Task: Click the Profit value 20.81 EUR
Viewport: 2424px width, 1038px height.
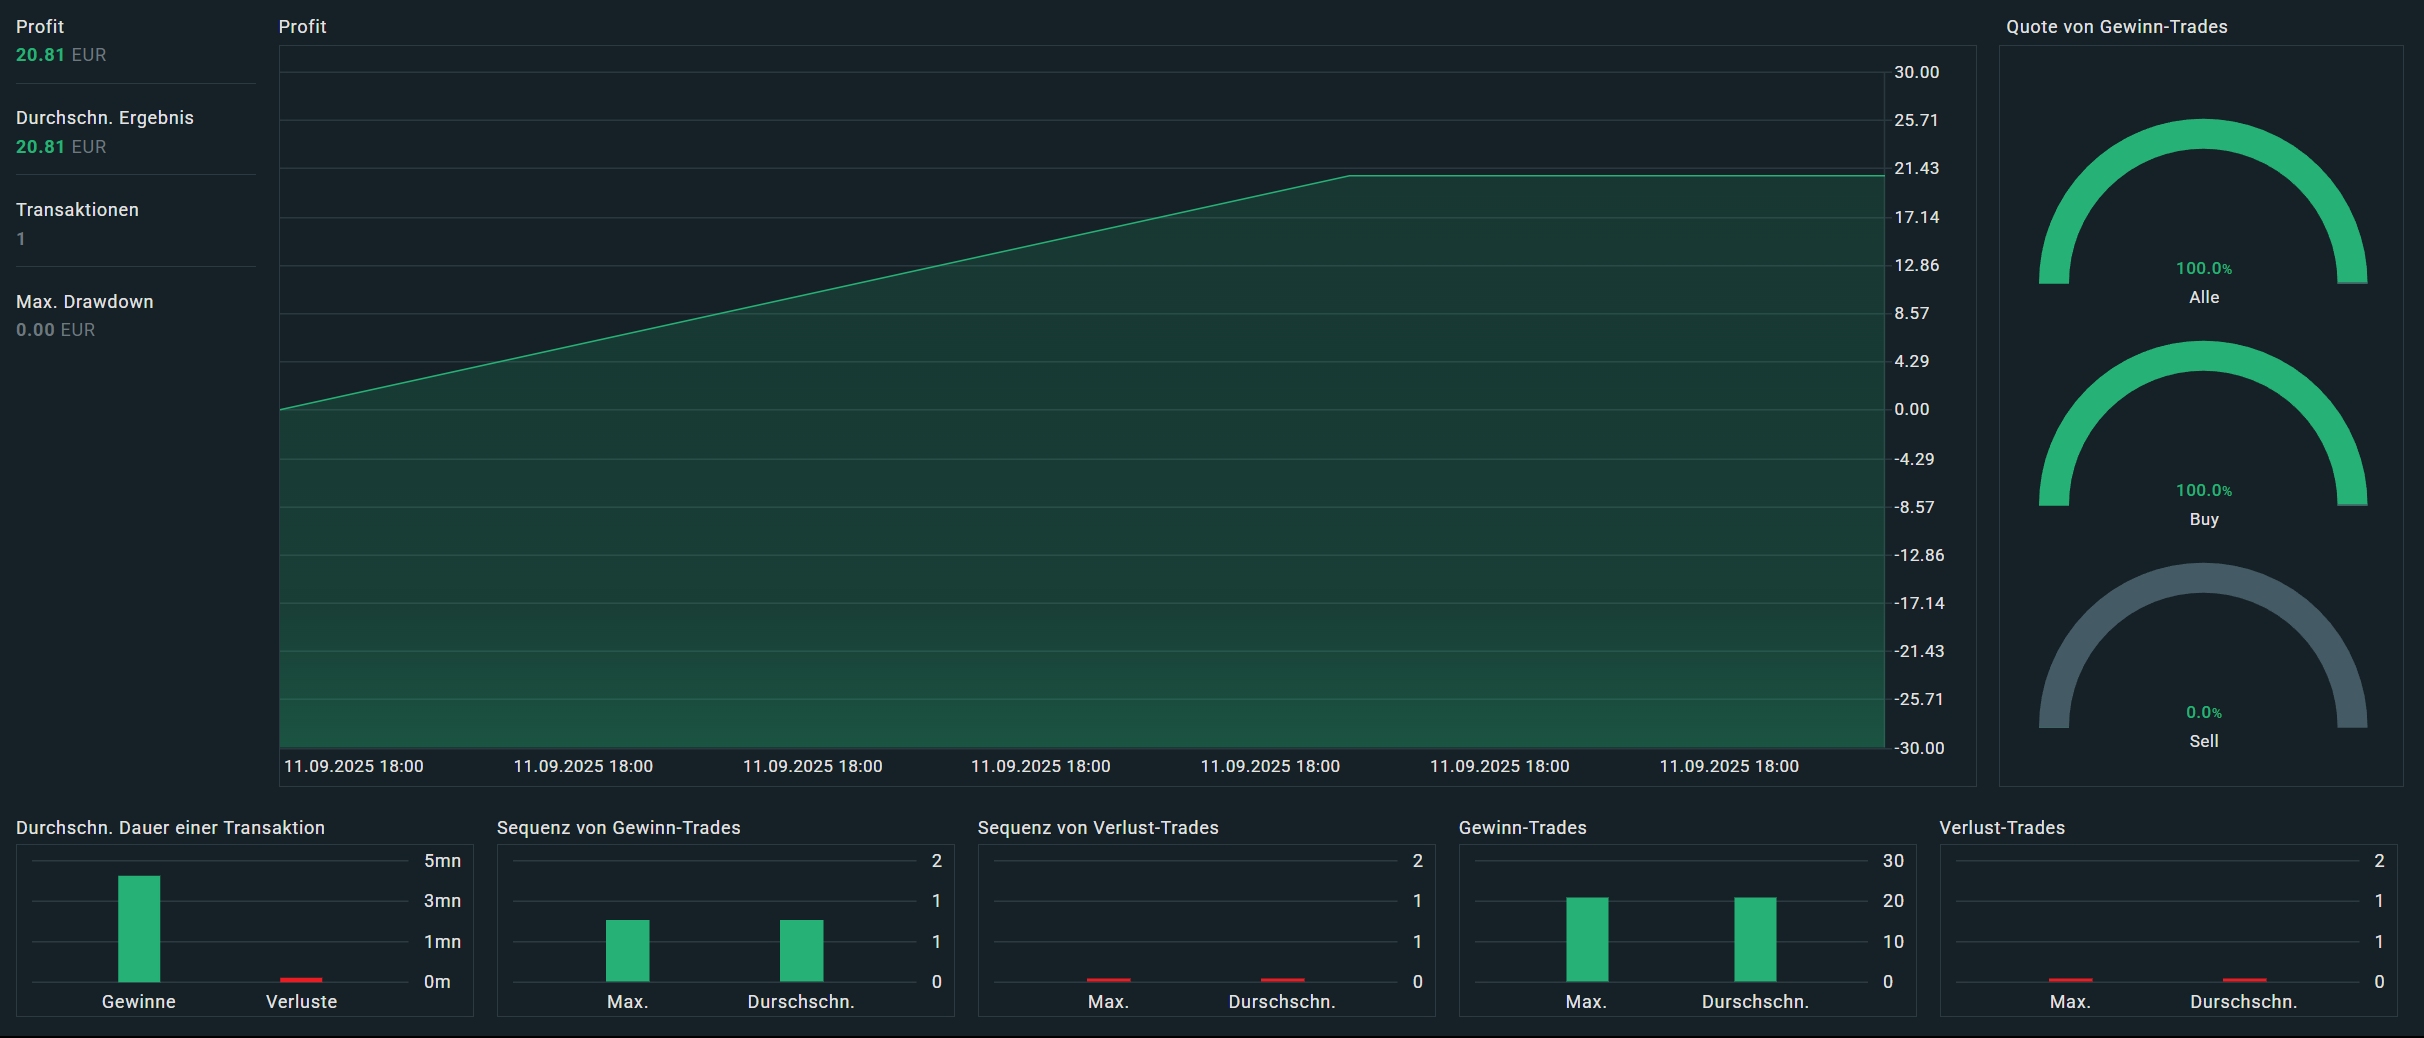Action: [x=60, y=55]
